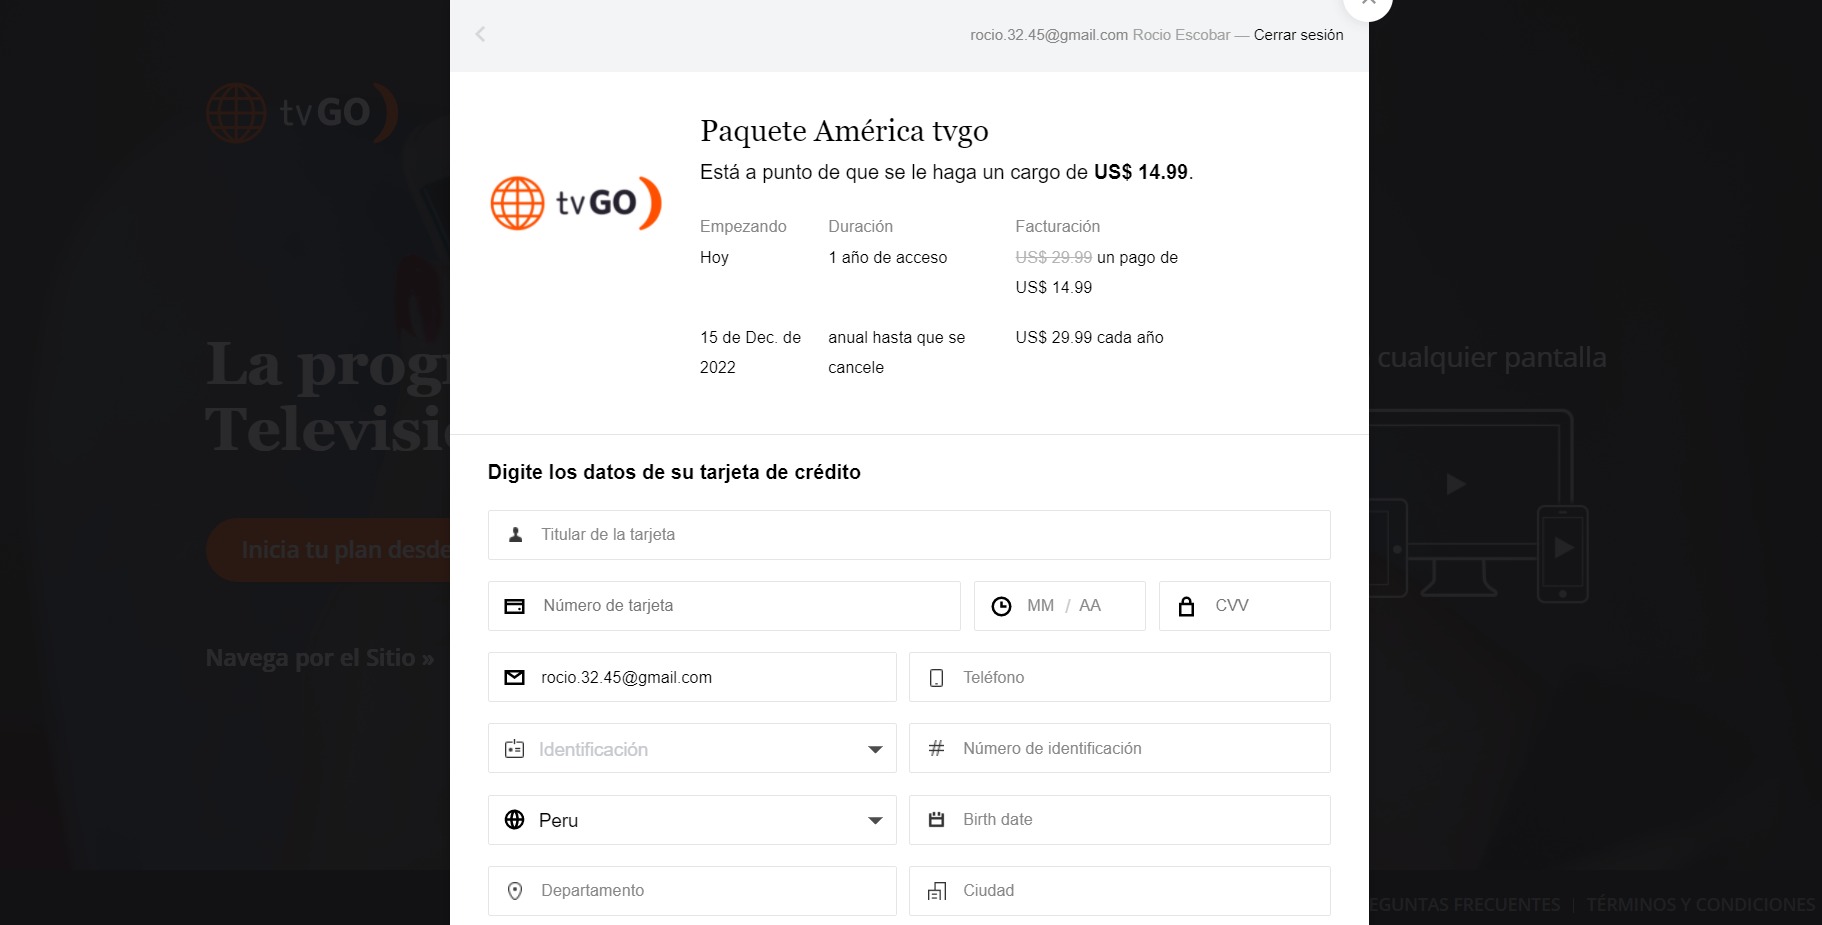This screenshot has width=1822, height=925.
Task: Click the credit card icon
Action: click(x=515, y=606)
